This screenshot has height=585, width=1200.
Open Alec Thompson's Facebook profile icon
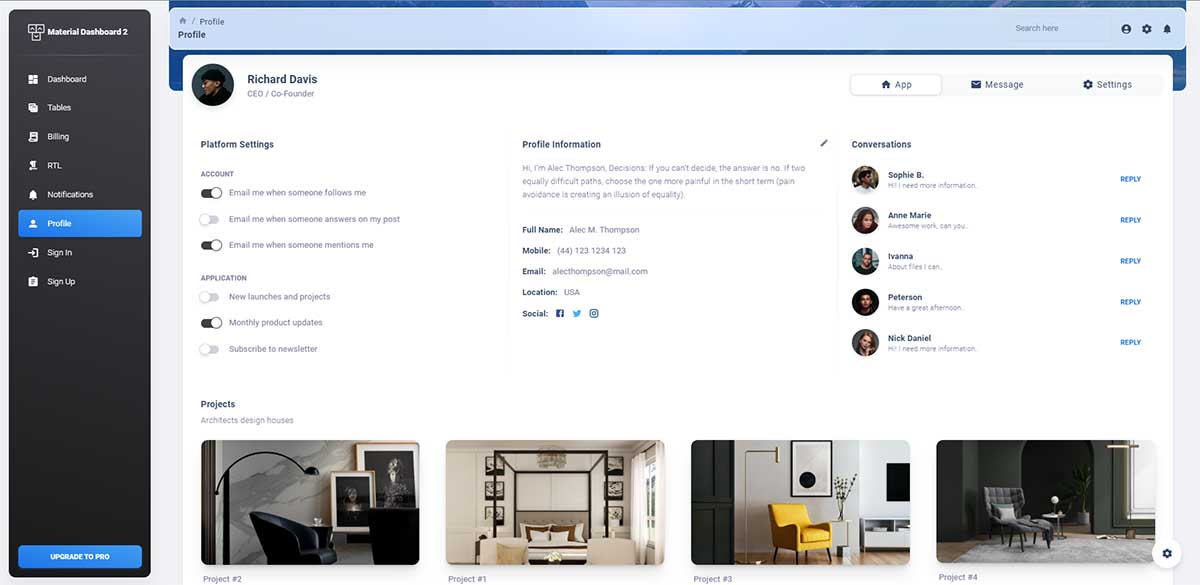[x=559, y=313]
